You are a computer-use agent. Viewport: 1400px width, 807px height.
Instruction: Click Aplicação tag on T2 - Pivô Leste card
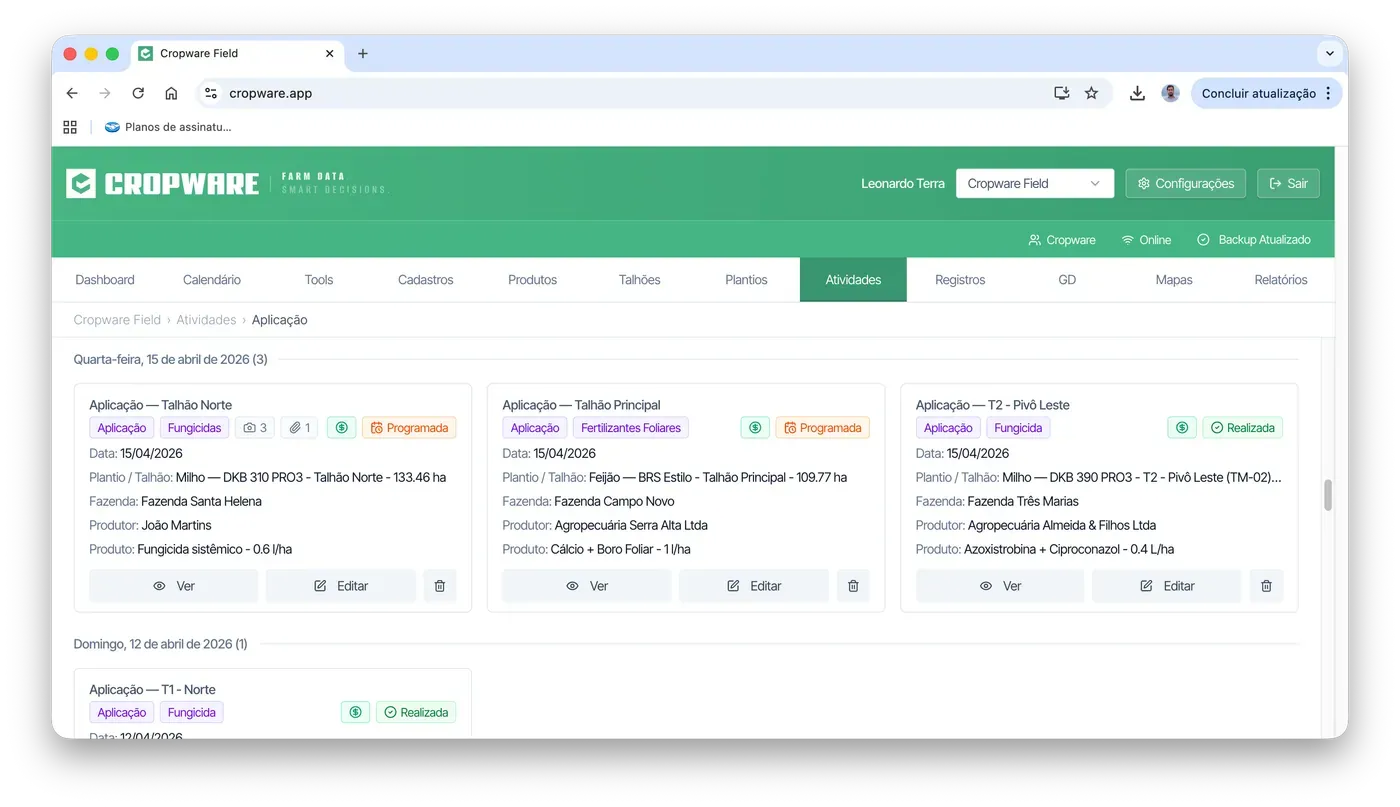[x=948, y=428]
